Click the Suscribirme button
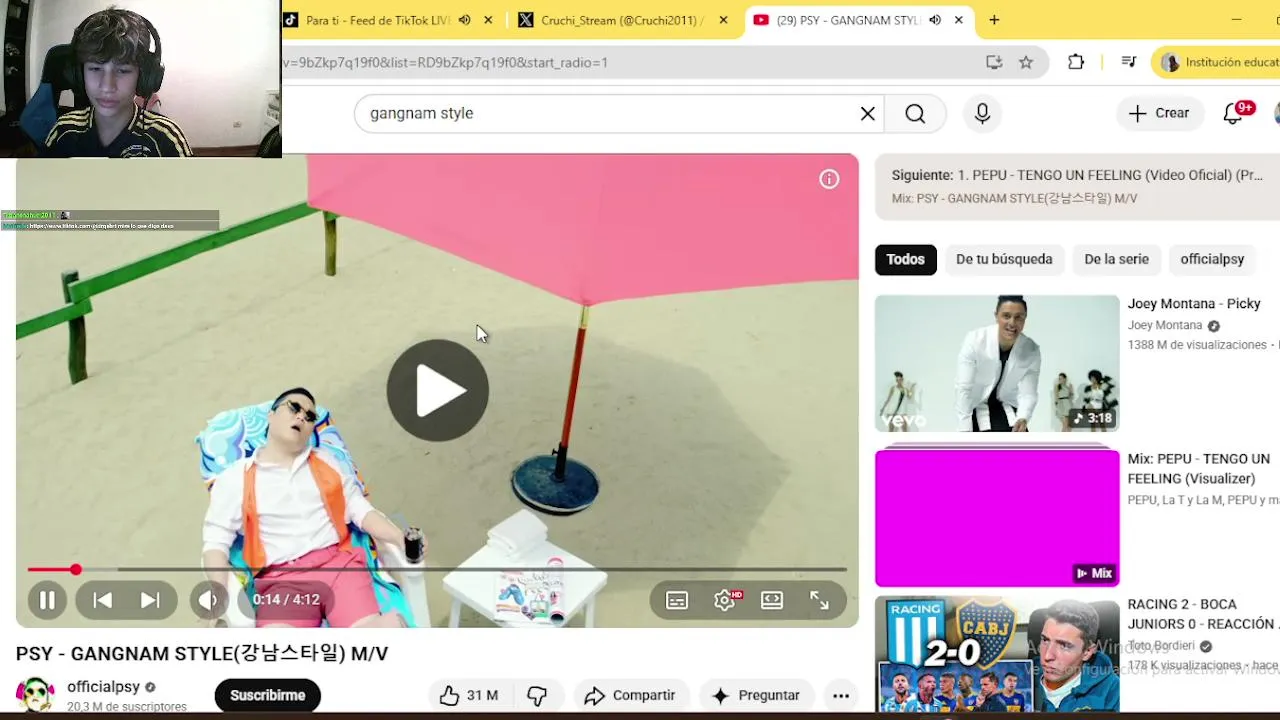 coord(267,695)
